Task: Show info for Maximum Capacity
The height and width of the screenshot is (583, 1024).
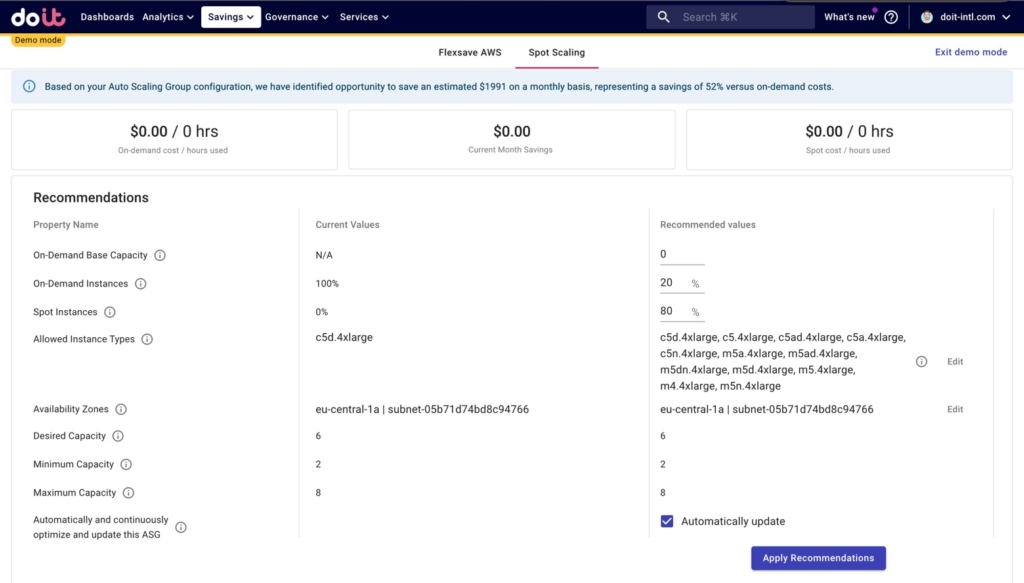Action: [x=129, y=493]
